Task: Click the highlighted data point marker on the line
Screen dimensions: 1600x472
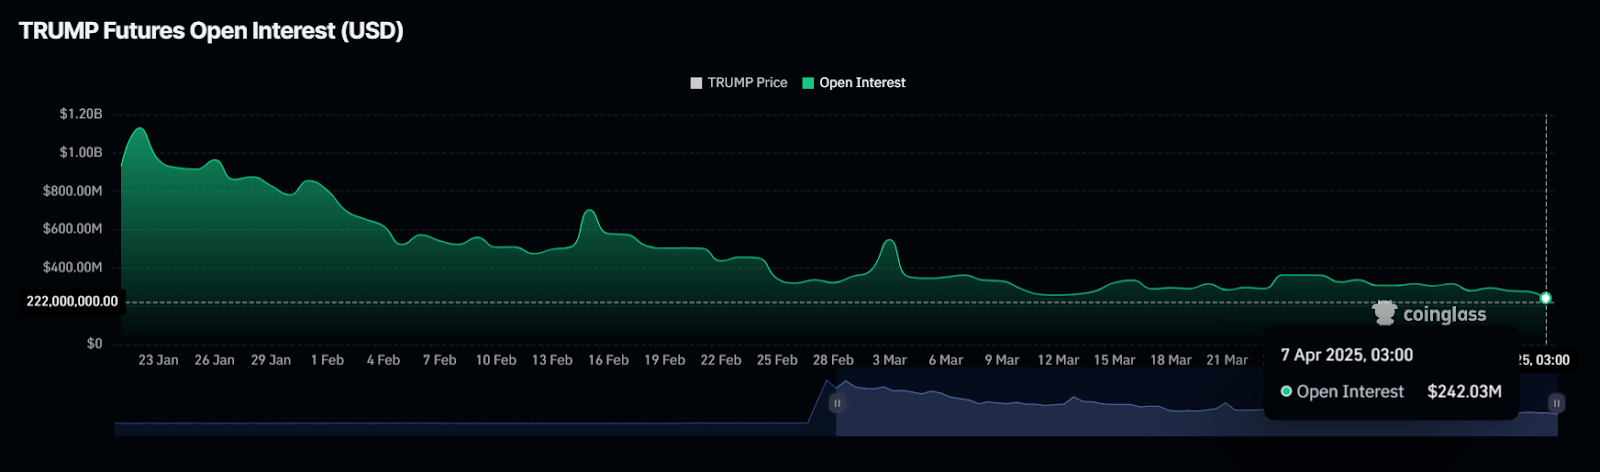Action: click(x=1546, y=298)
